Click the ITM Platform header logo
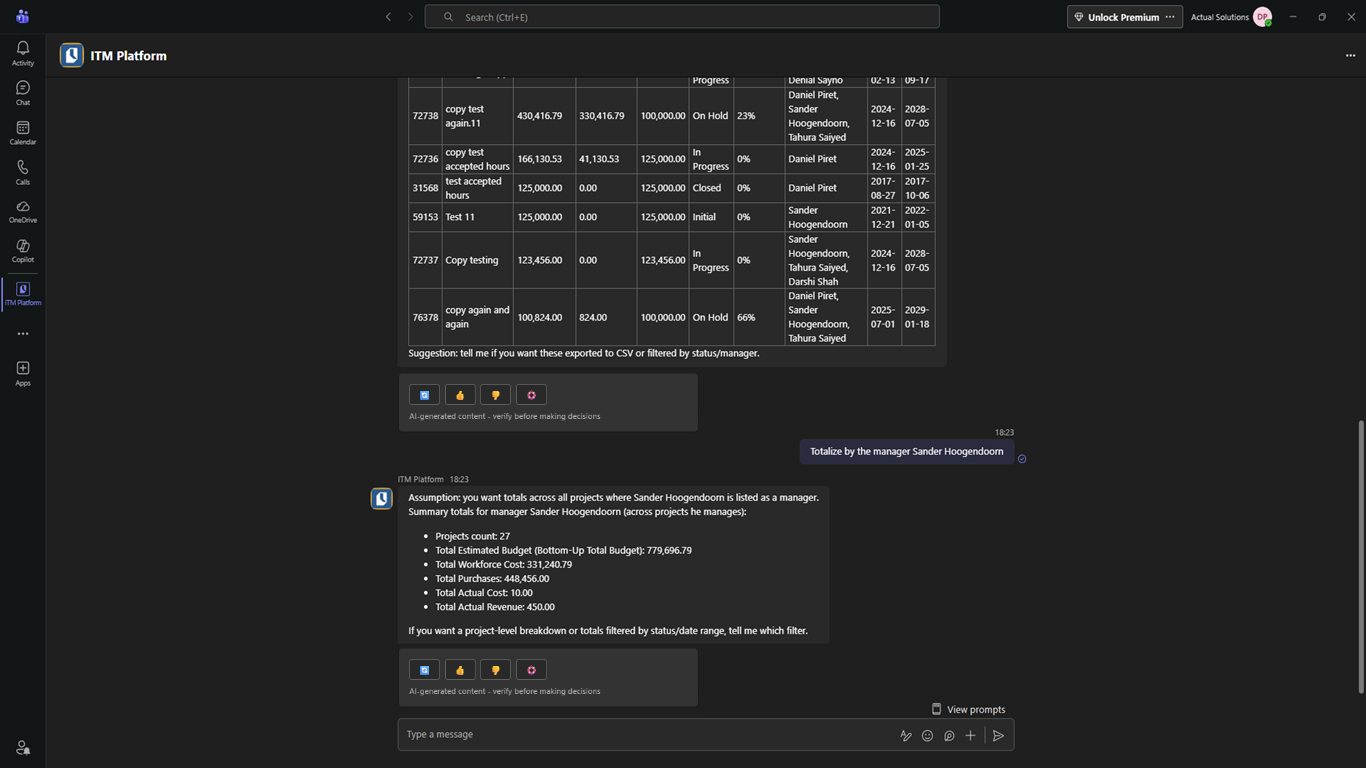Image resolution: width=1366 pixels, height=768 pixels. [71, 56]
